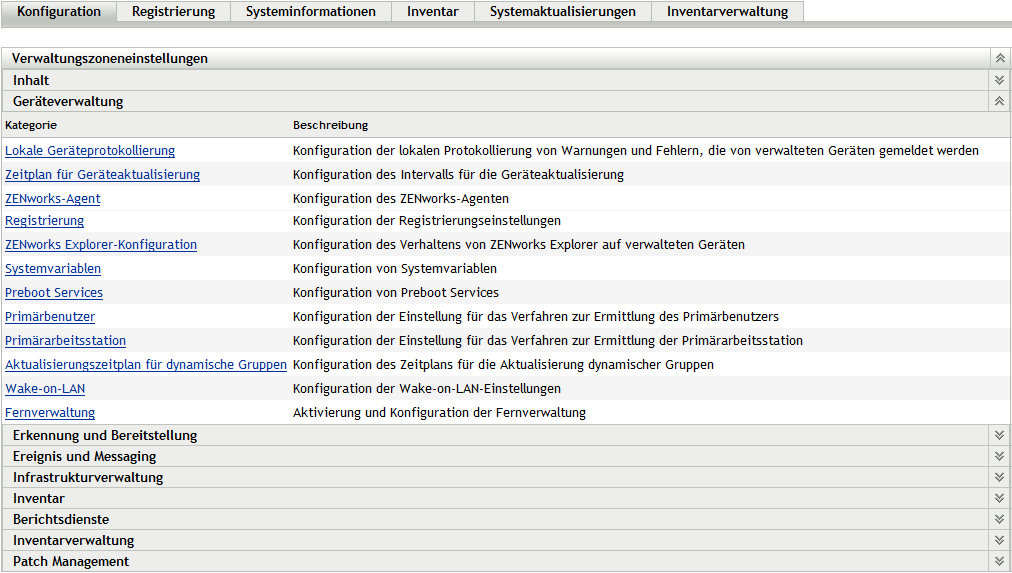Go to the Systemaktualisierungen tab
Screen dimensions: 1012x573
click(562, 12)
